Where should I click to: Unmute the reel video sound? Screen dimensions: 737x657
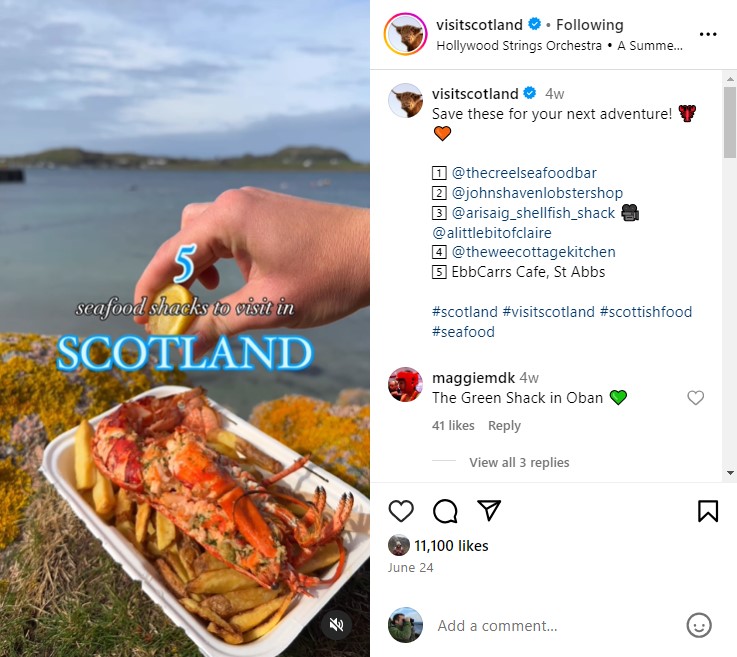click(337, 625)
